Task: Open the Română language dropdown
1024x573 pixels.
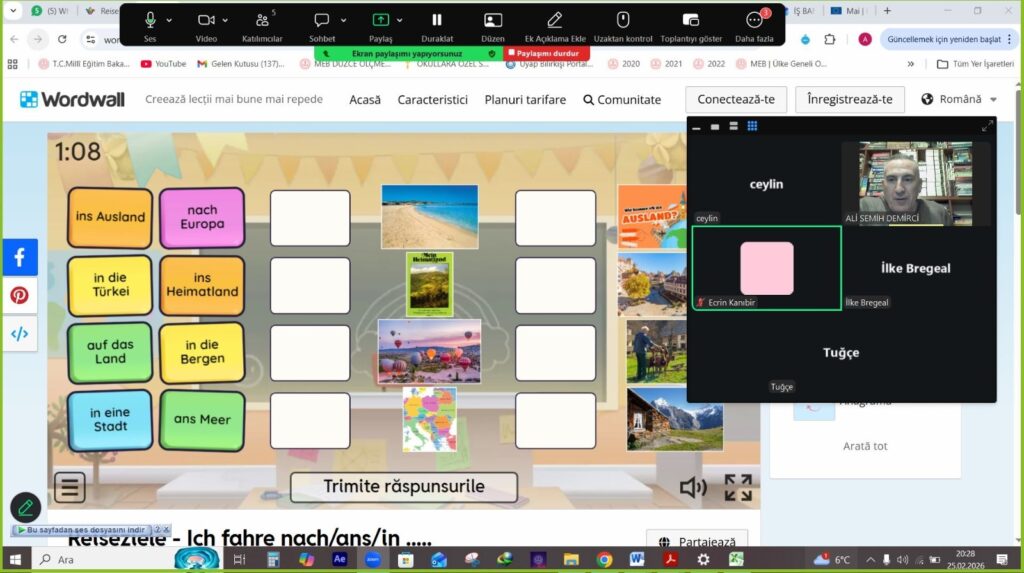Action: [x=959, y=99]
